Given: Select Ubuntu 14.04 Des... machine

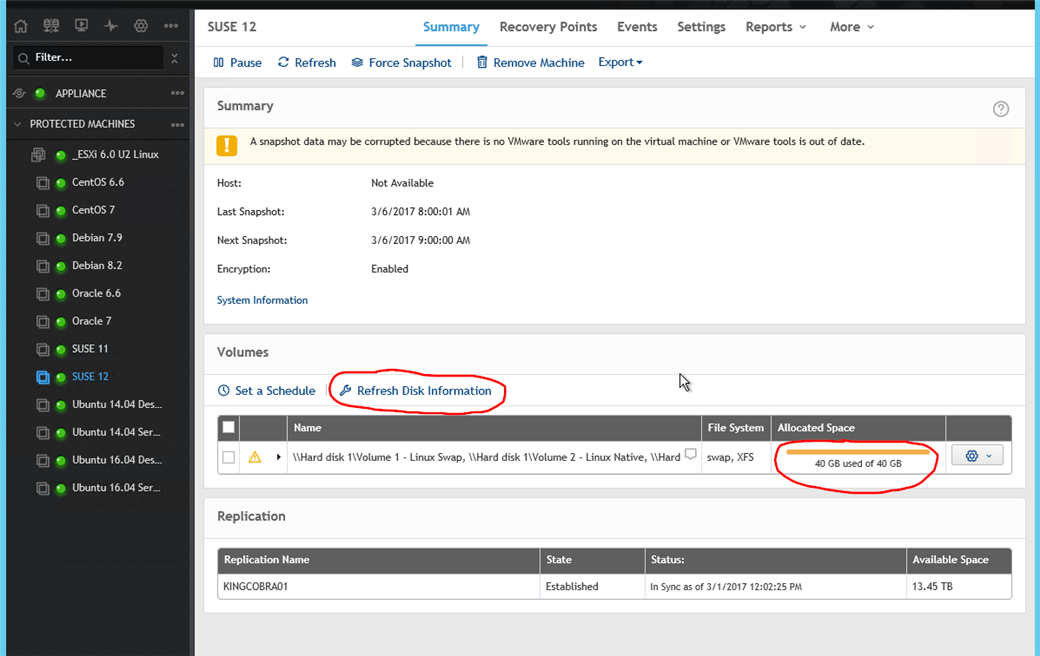Looking at the screenshot, I should coord(117,405).
